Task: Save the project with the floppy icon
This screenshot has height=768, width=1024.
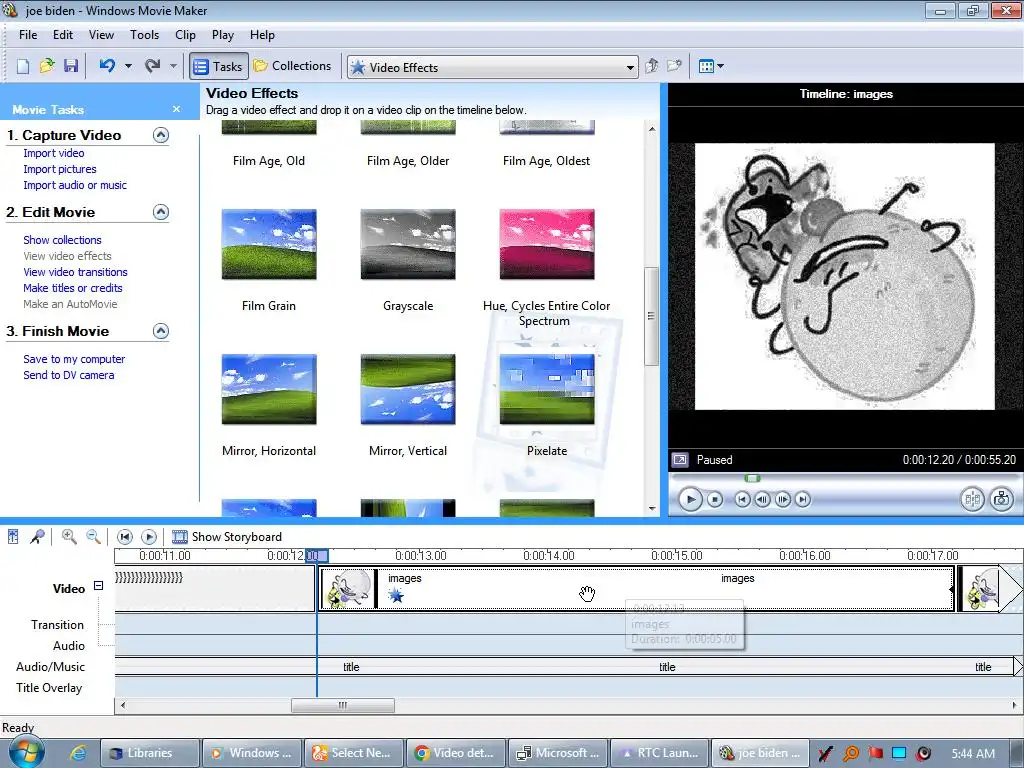Action: (x=71, y=66)
